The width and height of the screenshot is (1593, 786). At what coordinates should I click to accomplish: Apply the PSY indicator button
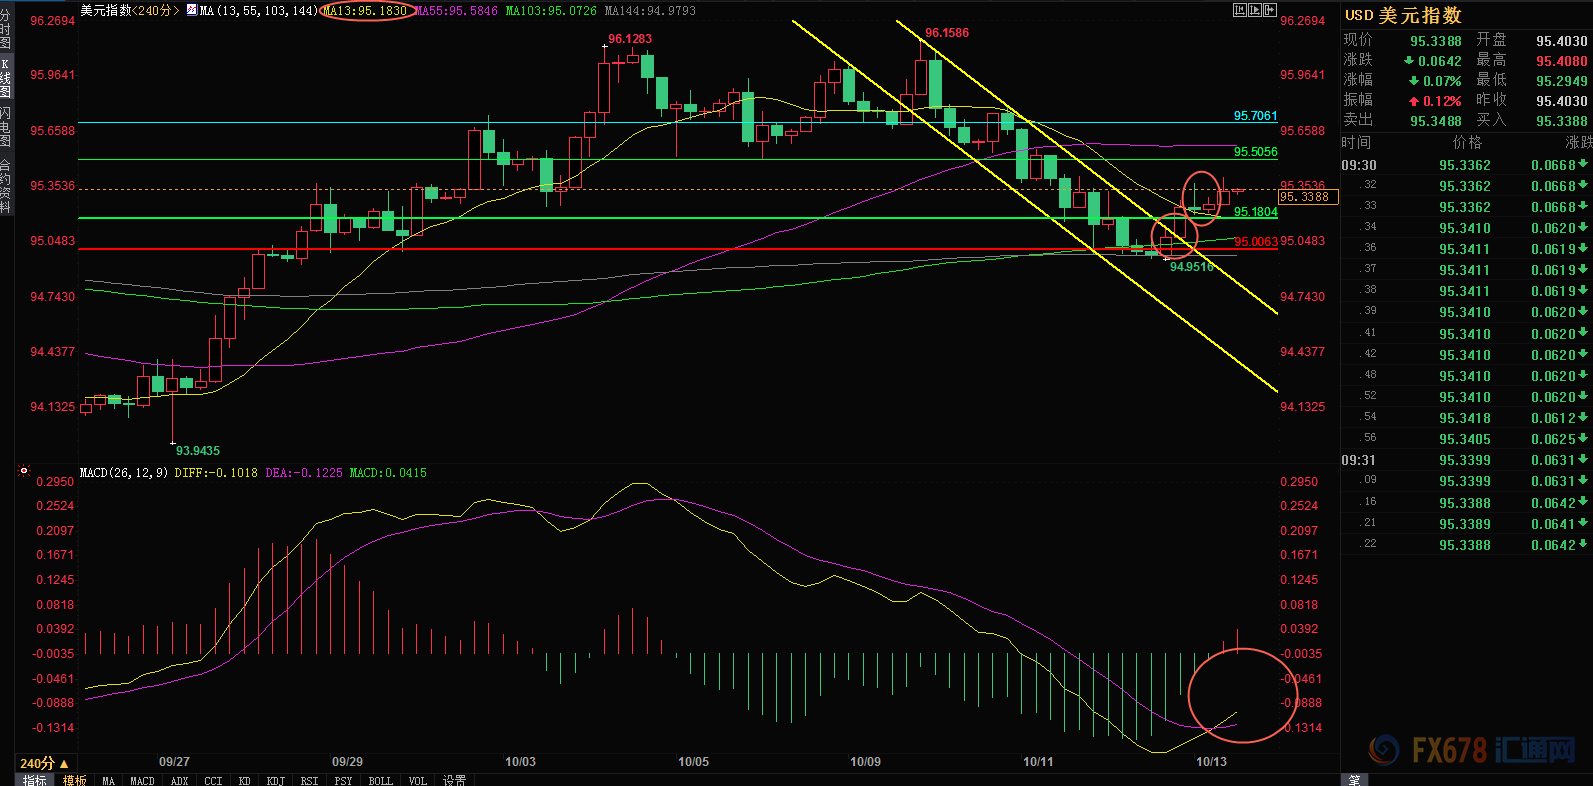coord(343,780)
